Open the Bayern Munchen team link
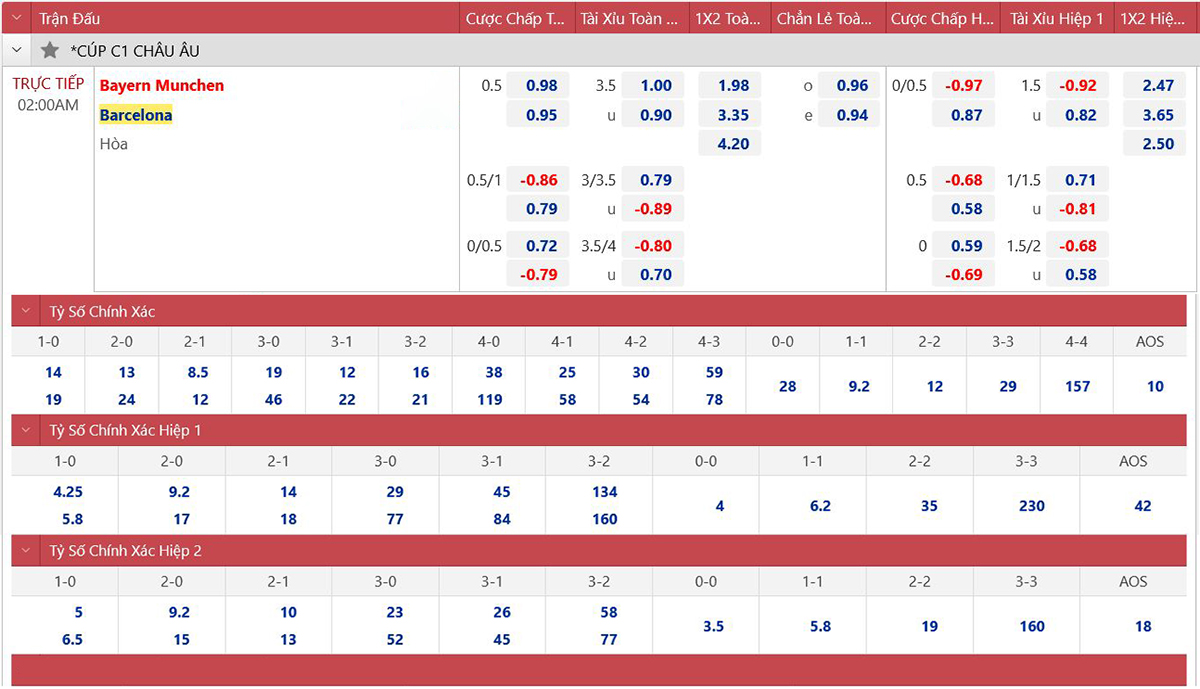The width and height of the screenshot is (1200, 689). [x=162, y=86]
